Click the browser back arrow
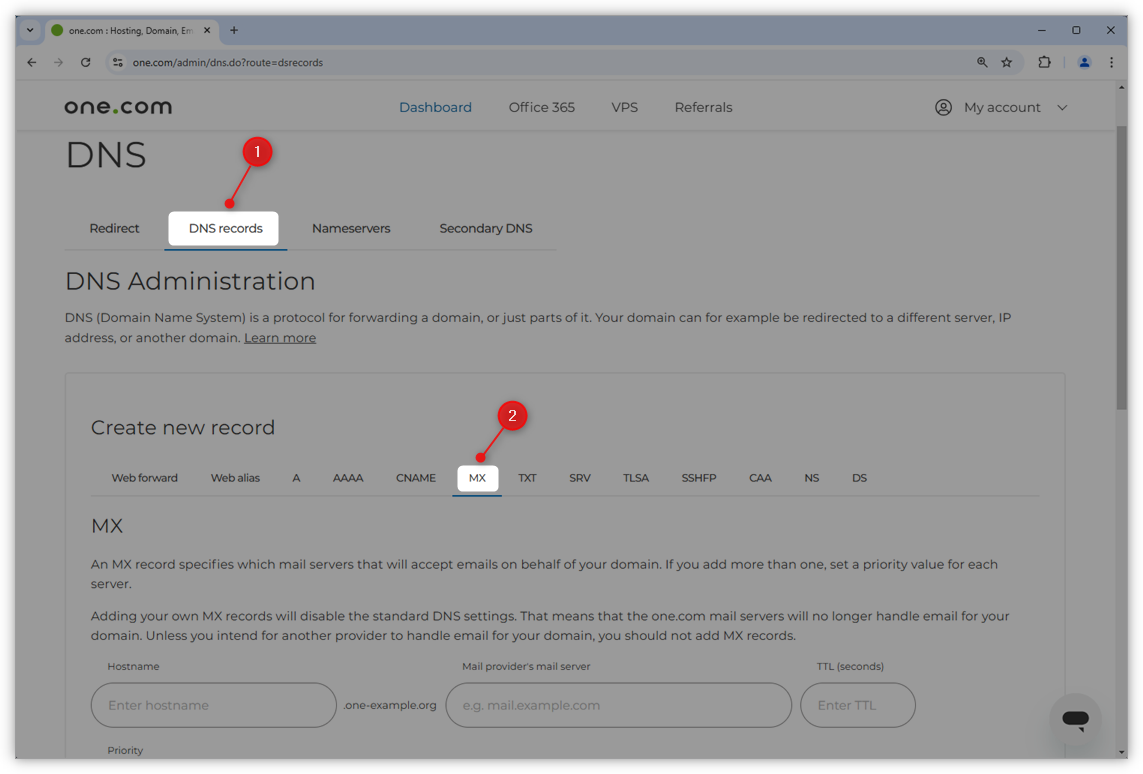1143x774 pixels. point(31,62)
